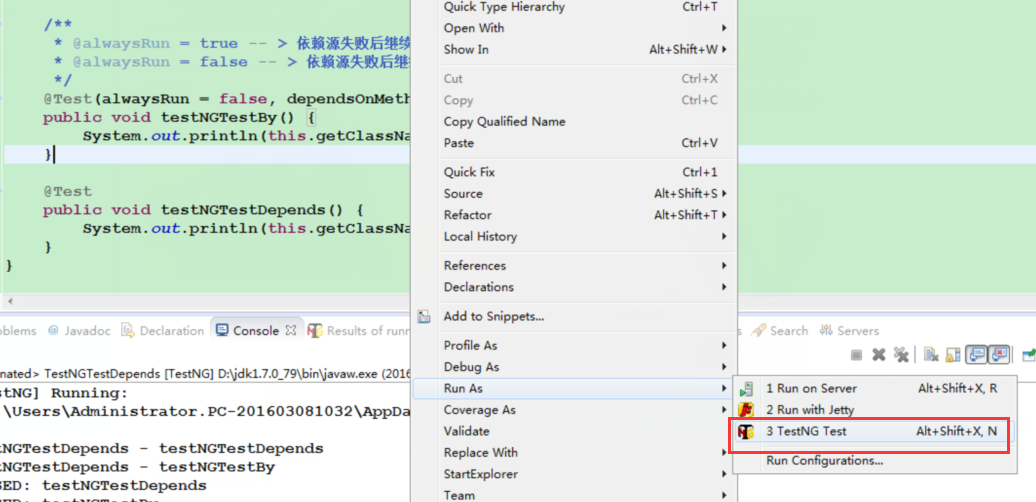Open Run Configurations... dialog entry

pyautogui.click(x=875, y=460)
